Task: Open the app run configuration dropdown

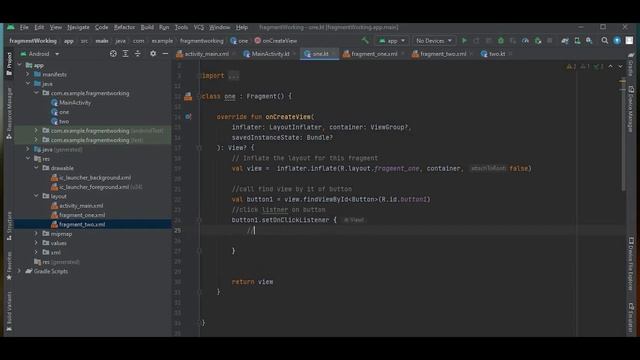Action: [x=392, y=40]
